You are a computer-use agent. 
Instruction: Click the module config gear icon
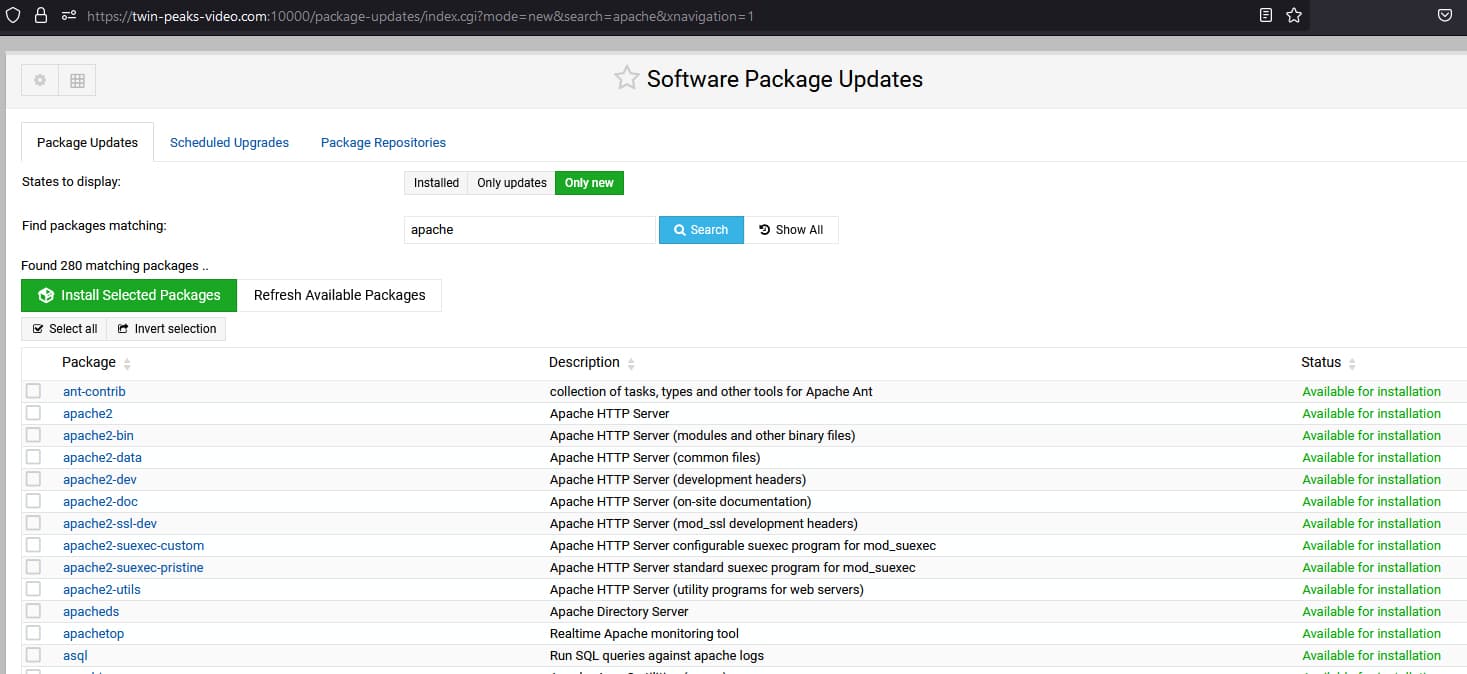tap(40, 80)
